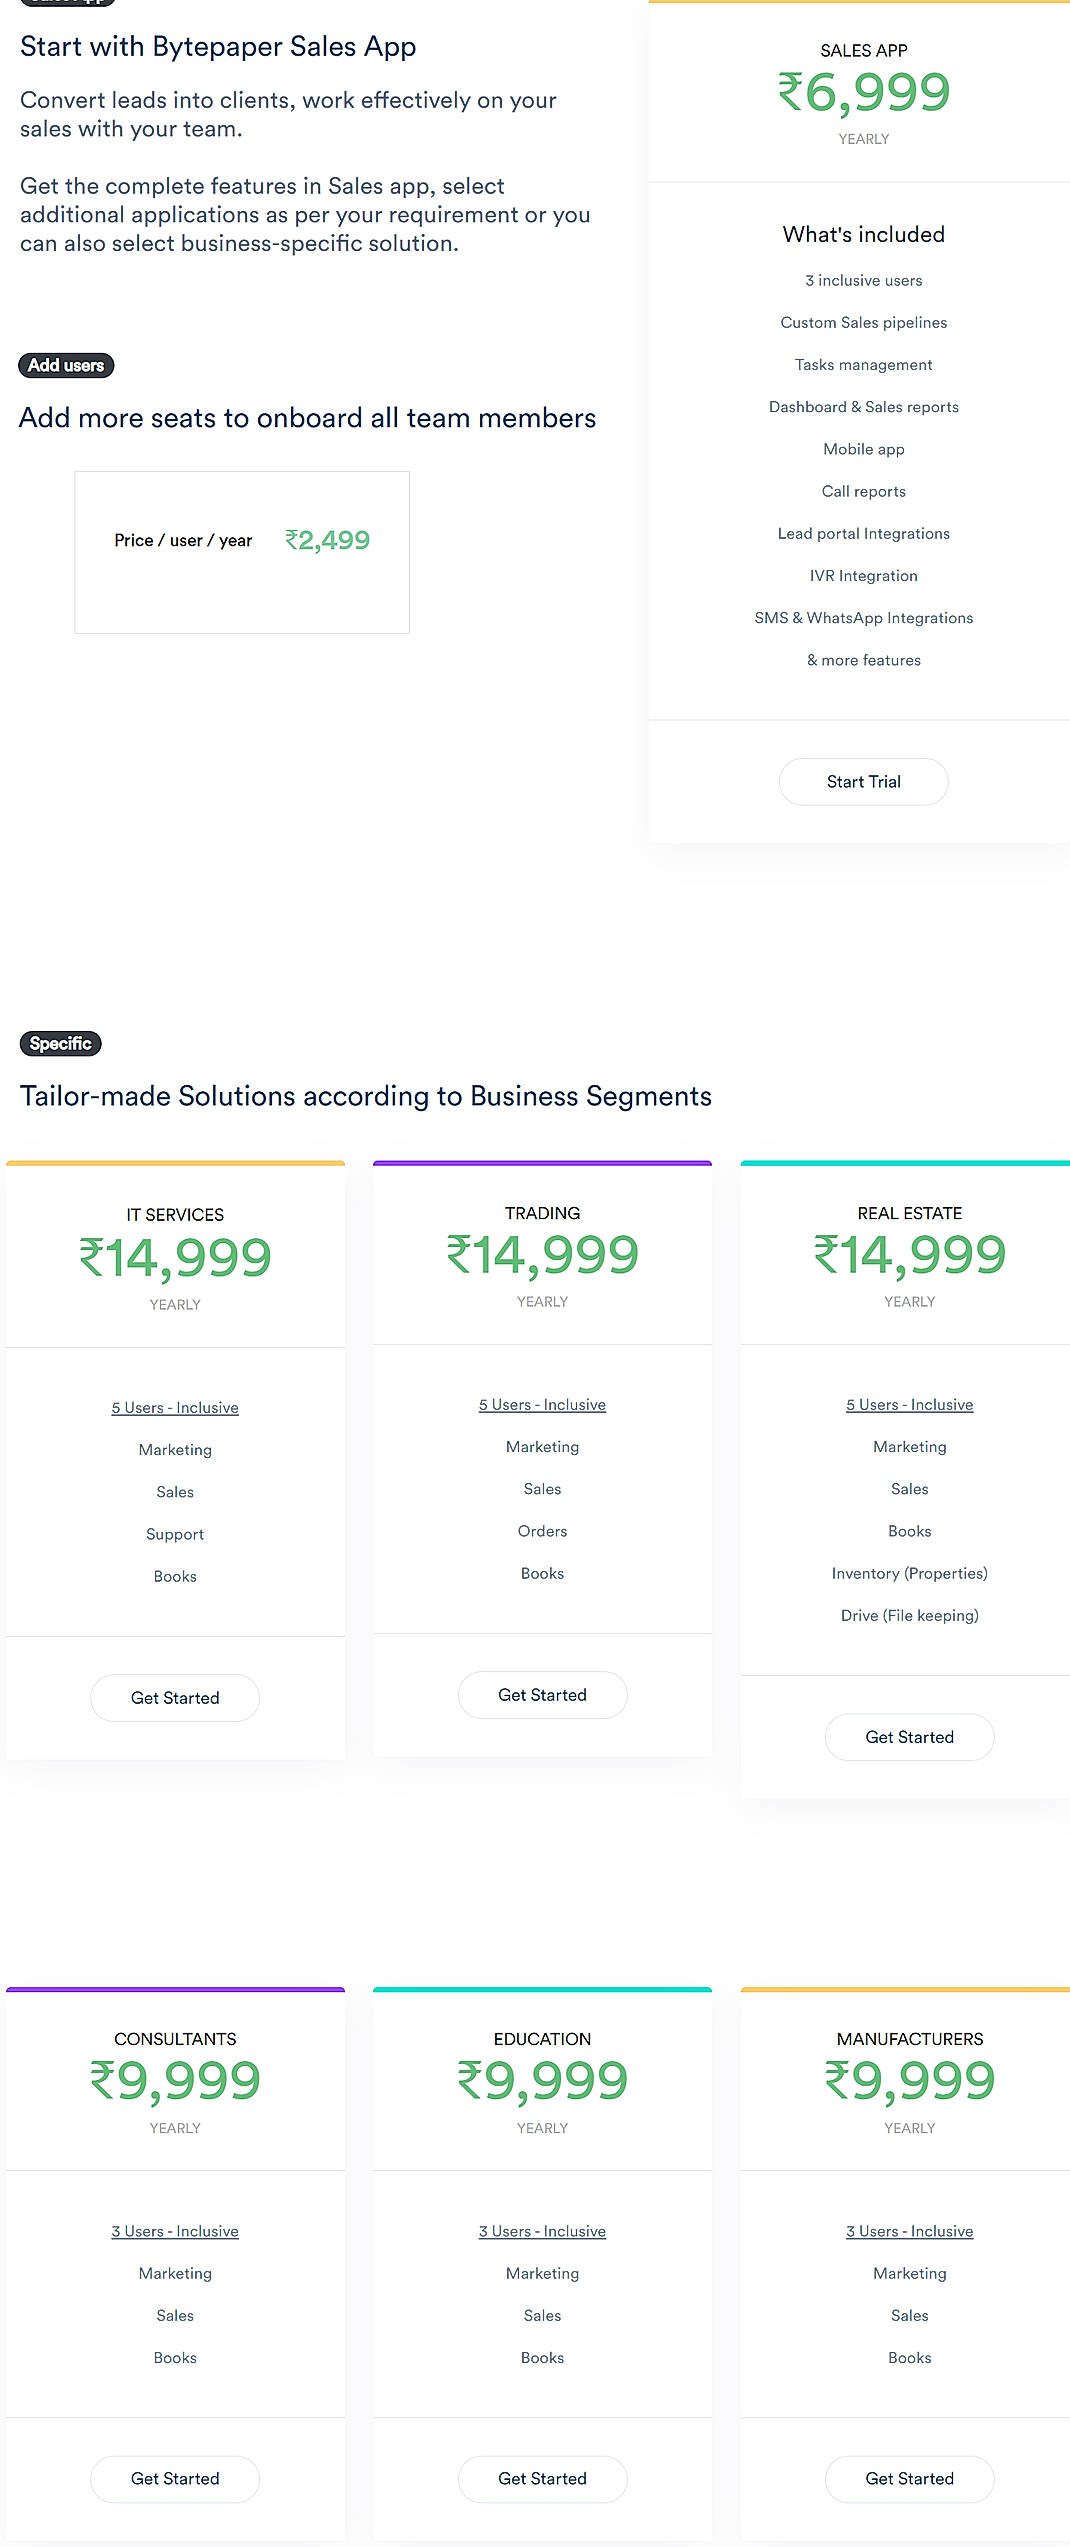Click Get Started under Trading plan
Screen dimensions: 1070x2547
[542, 1694]
